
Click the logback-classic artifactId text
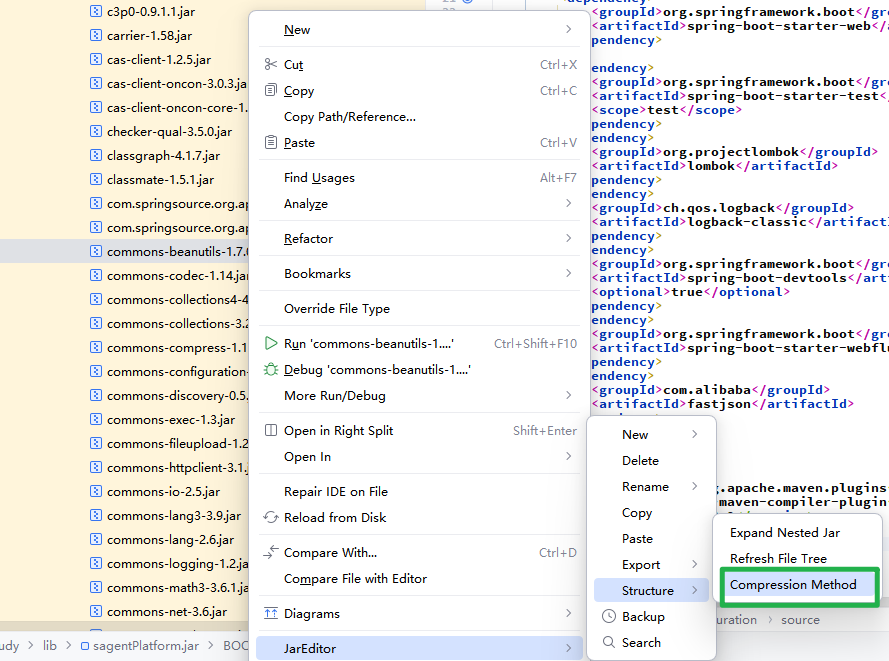point(747,222)
